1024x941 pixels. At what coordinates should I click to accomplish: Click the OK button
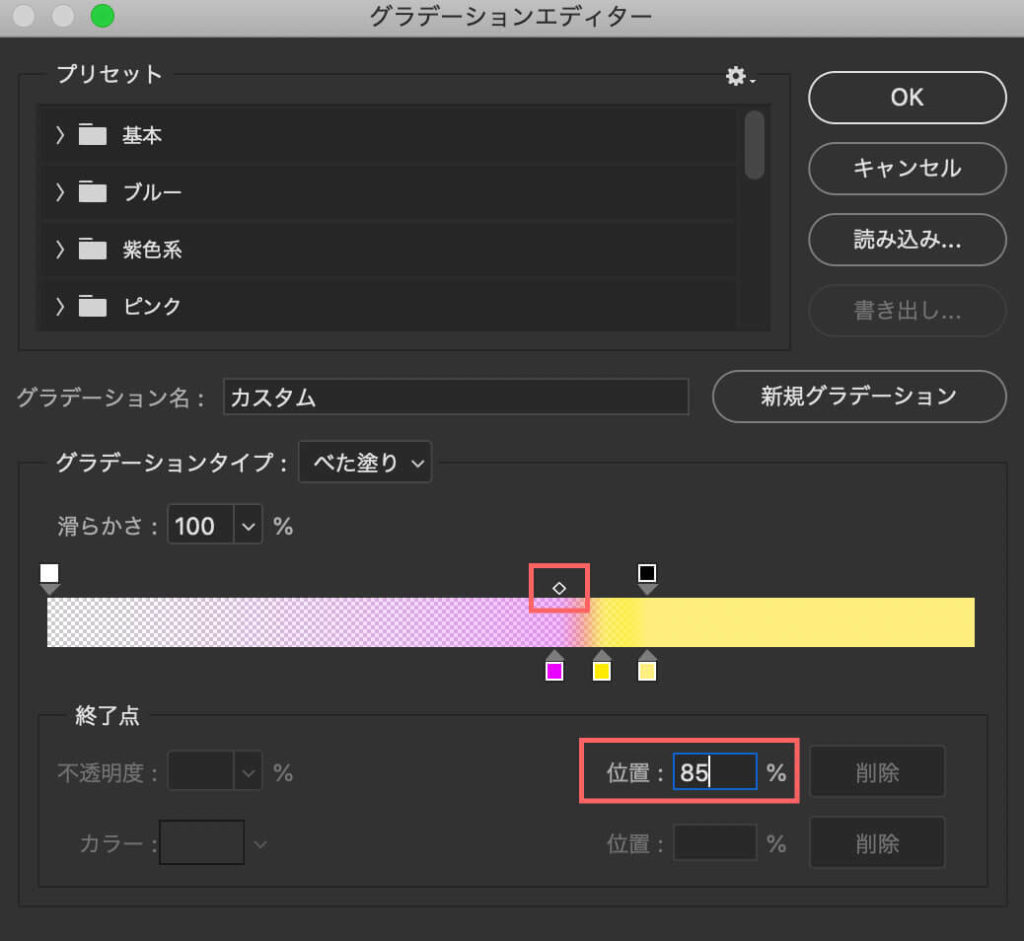click(x=906, y=97)
